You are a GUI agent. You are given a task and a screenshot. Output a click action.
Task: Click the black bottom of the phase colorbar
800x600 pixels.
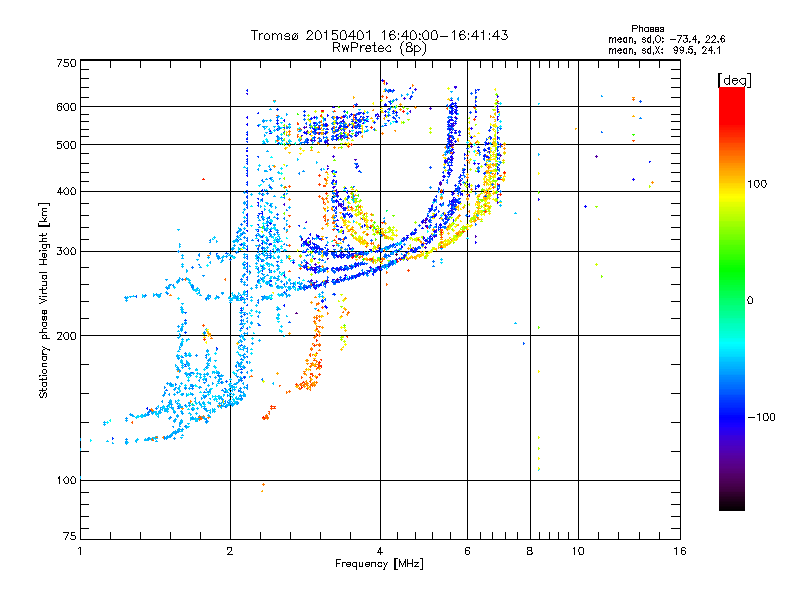[x=732, y=503]
